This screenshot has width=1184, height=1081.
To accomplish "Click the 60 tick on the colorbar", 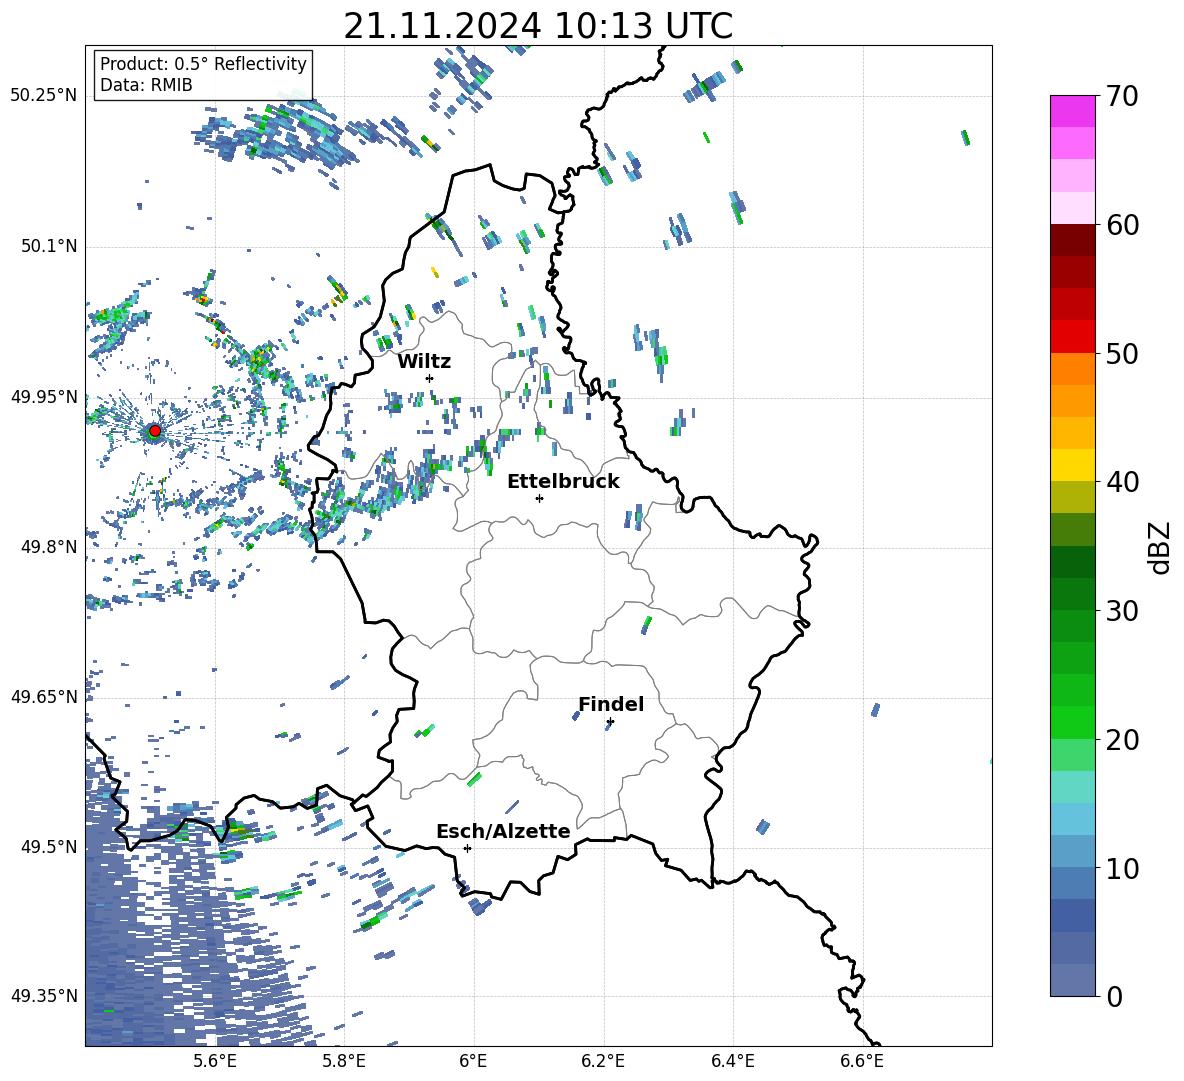I will [x=1122, y=225].
